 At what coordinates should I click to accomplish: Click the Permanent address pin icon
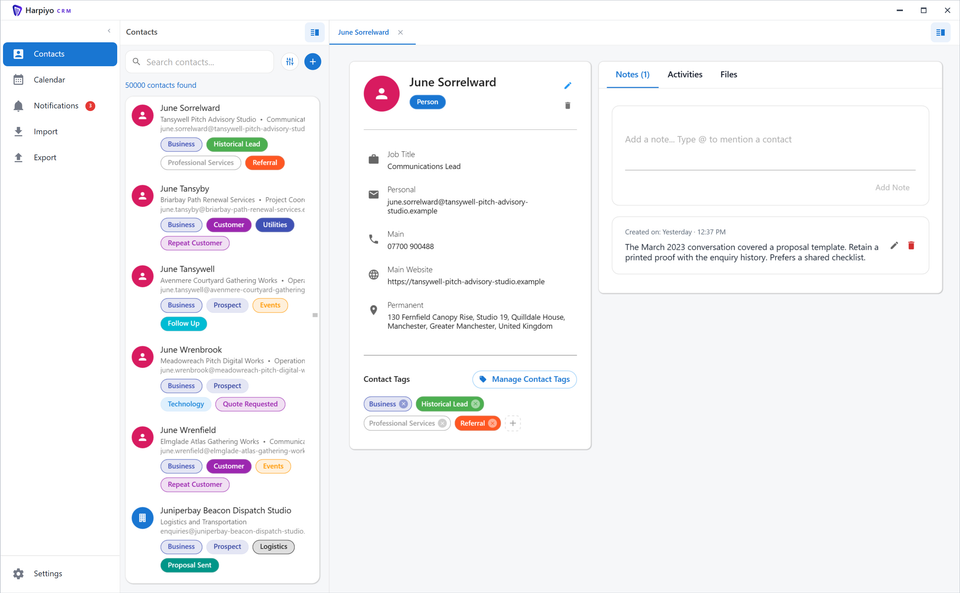(373, 310)
